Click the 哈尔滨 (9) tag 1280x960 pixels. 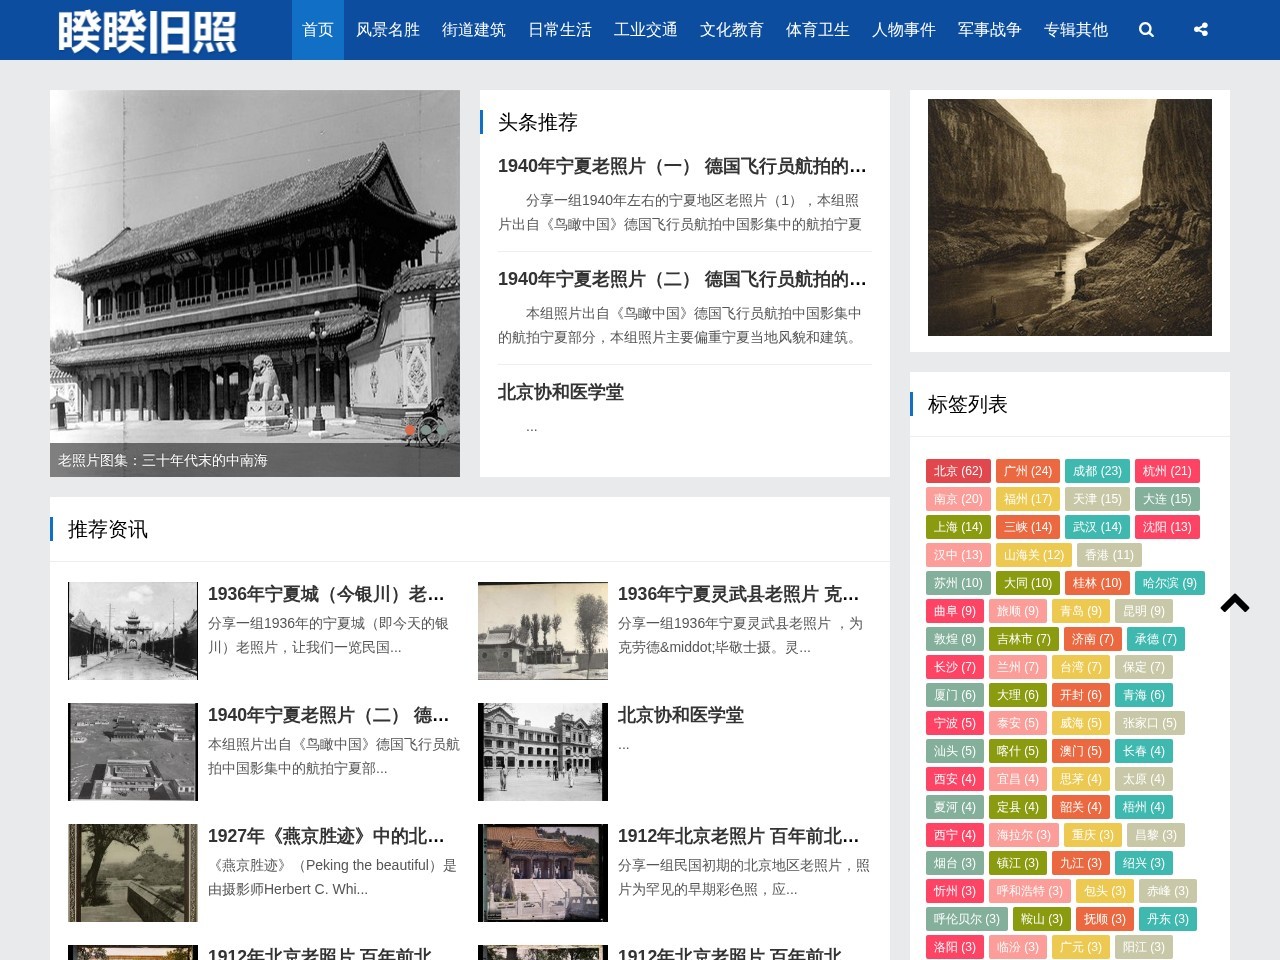1169,583
